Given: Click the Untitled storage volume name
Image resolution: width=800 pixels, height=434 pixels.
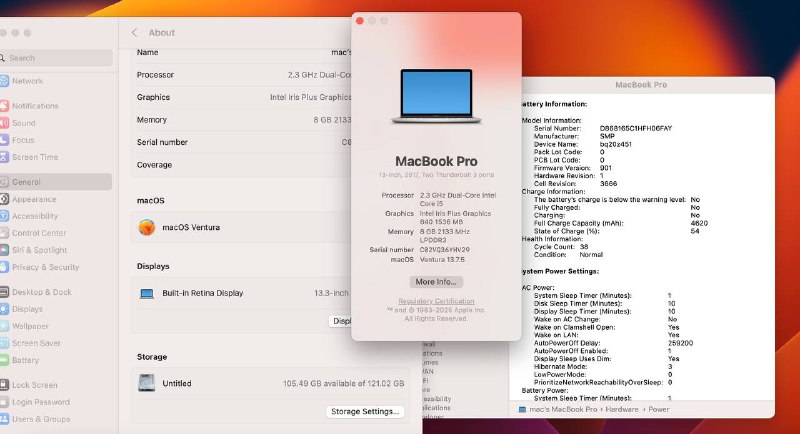Looking at the screenshot, I should tap(177, 383).
